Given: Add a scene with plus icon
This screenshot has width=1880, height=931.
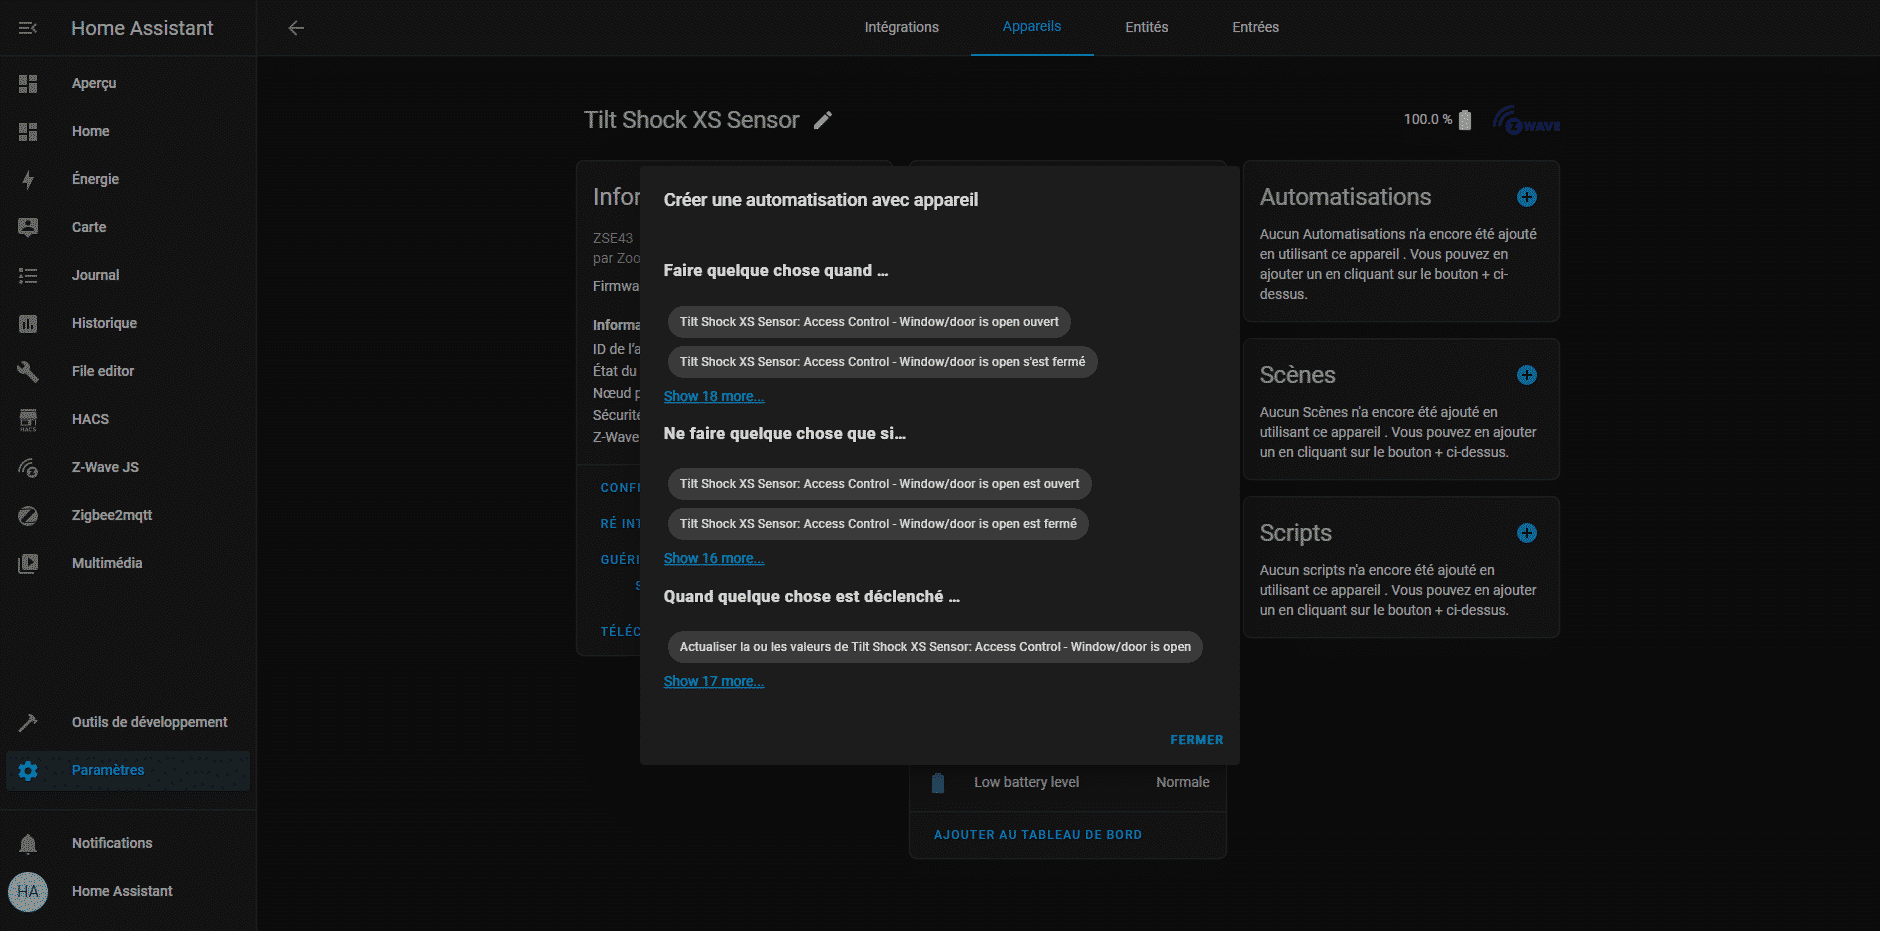Looking at the screenshot, I should 1527,375.
